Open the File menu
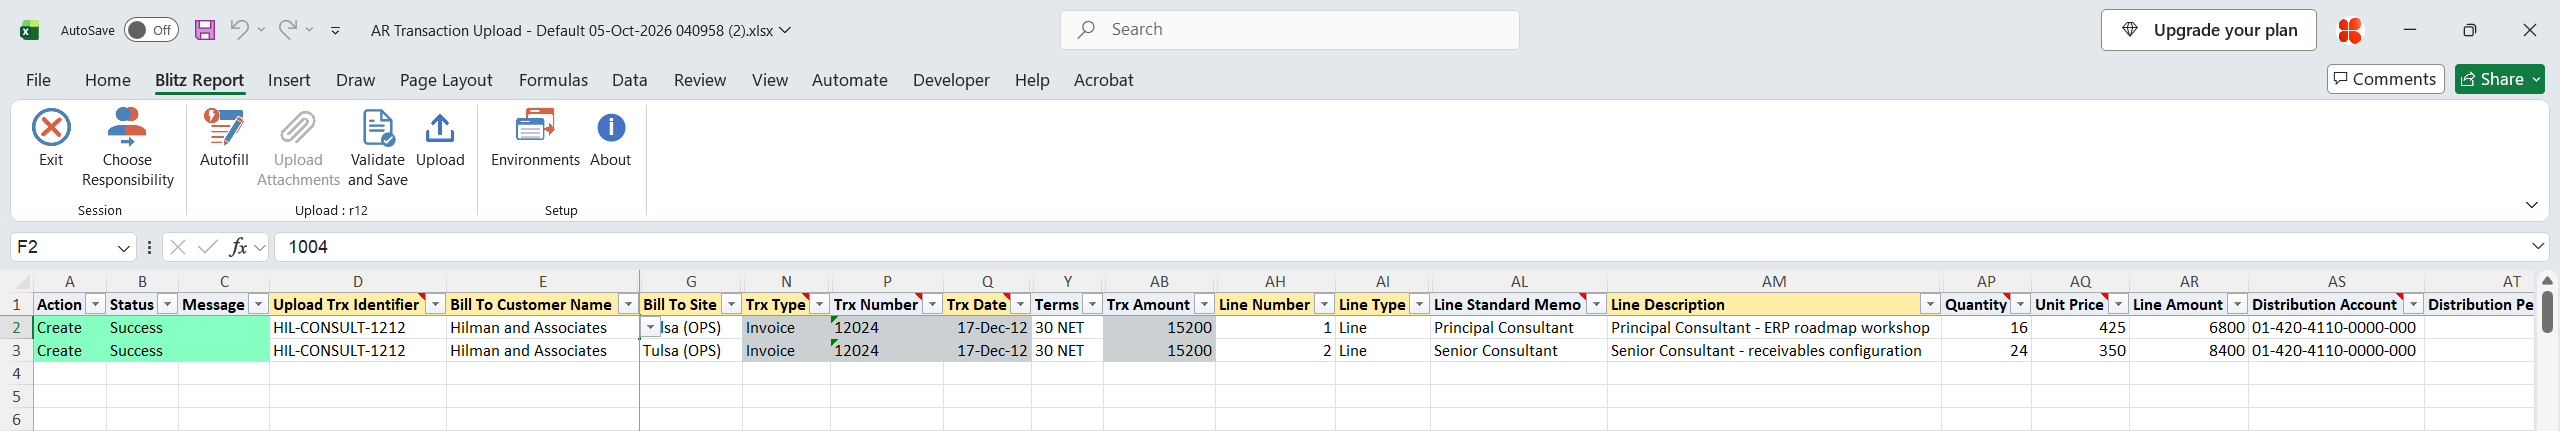Screen dimensions: 2560x431 pyautogui.click(x=38, y=80)
